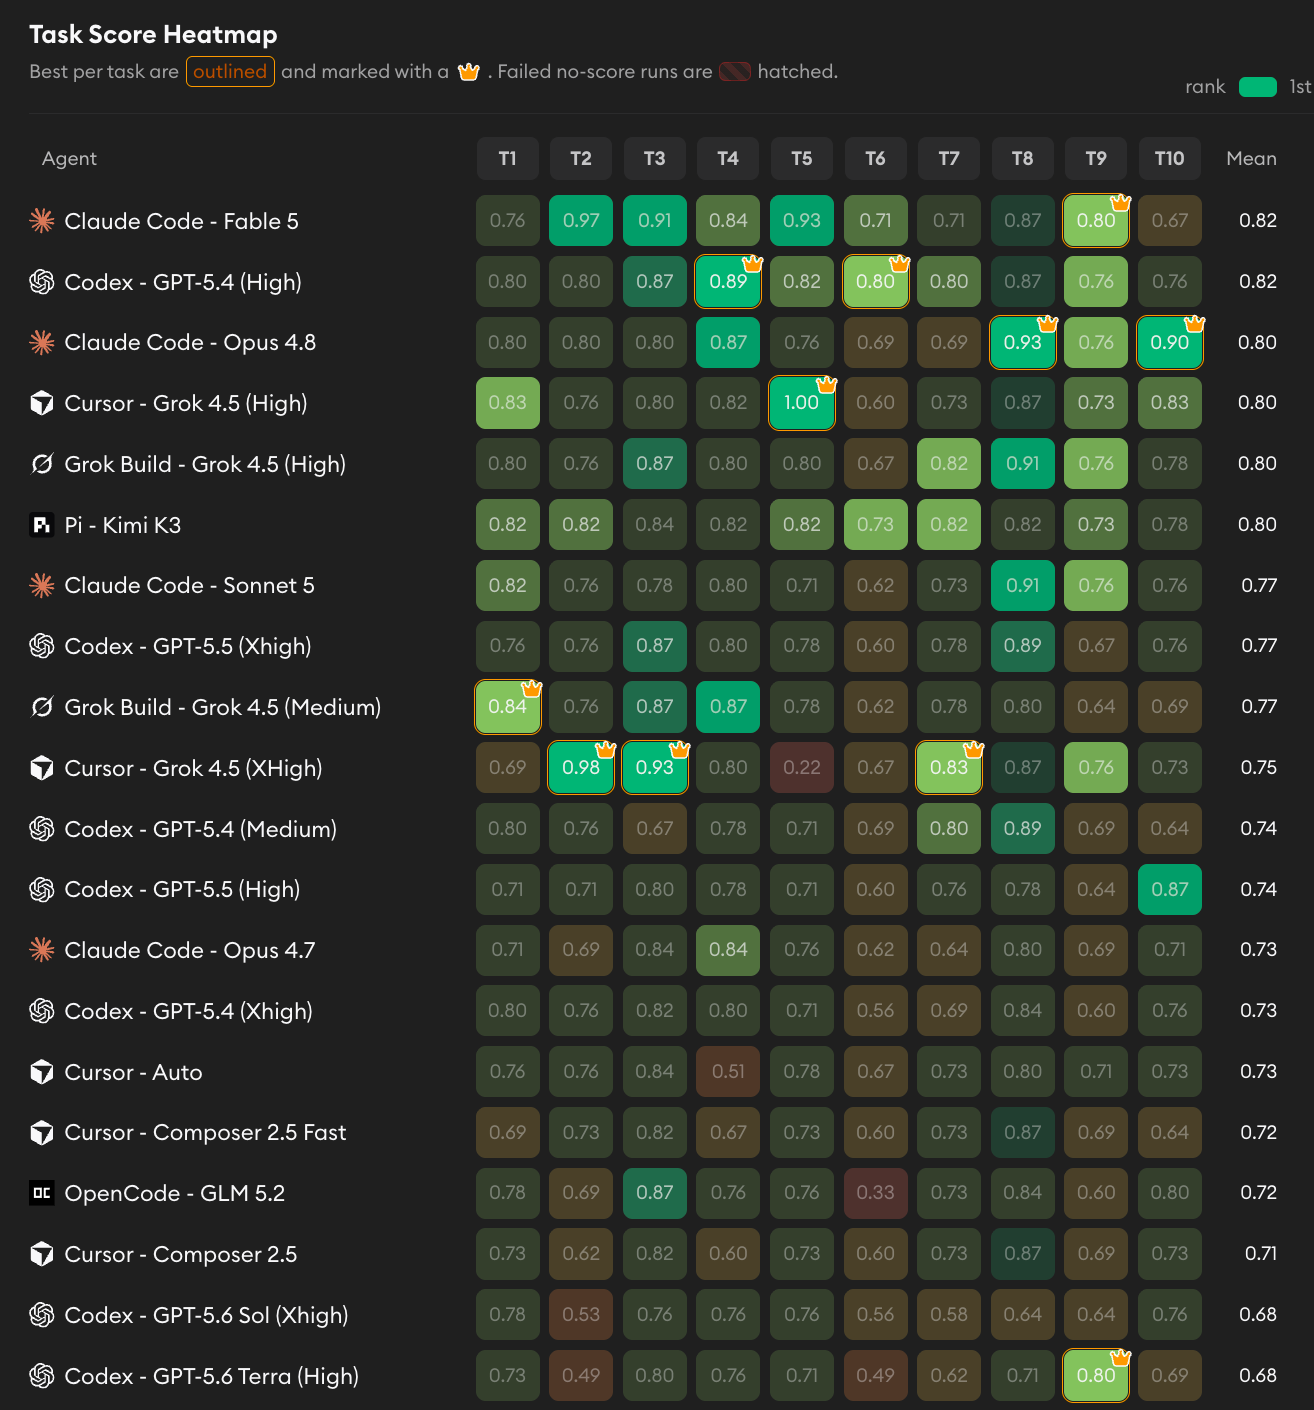
Task: Click Claude Code - Opus 4.8 T8 score 0.93
Action: click(1022, 342)
